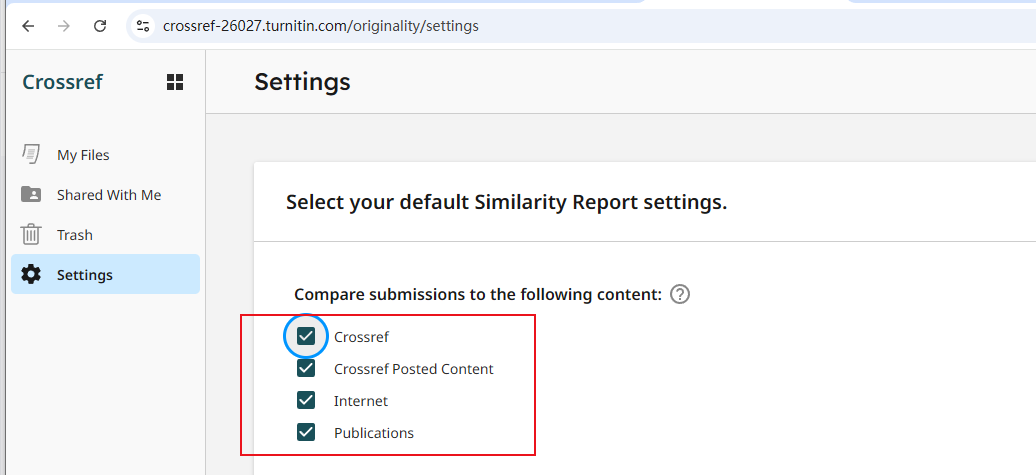Viewport: 1036px width, 475px height.
Task: Uncheck the Crossref Posted Content checkbox
Action: (306, 368)
